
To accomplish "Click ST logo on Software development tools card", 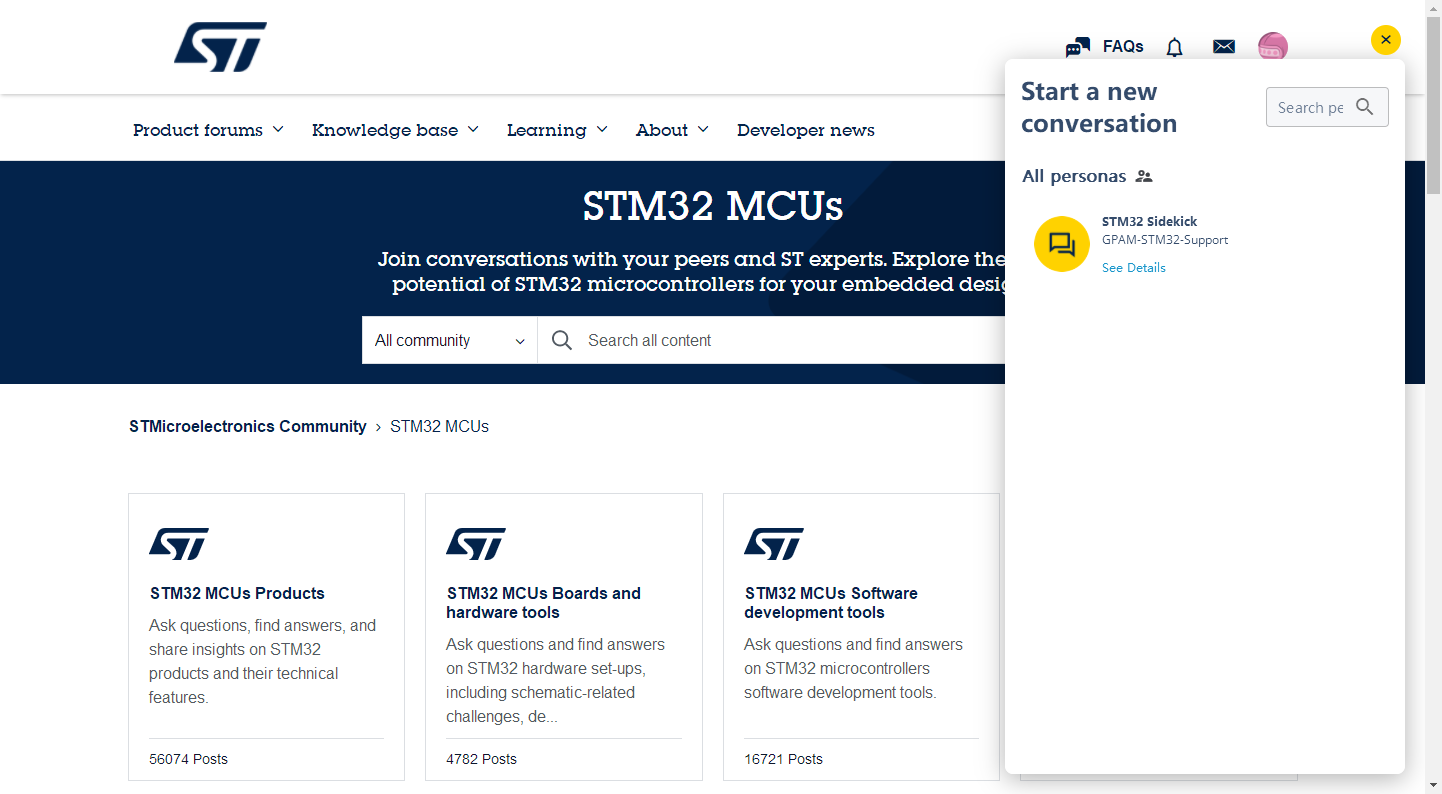I will point(774,543).
